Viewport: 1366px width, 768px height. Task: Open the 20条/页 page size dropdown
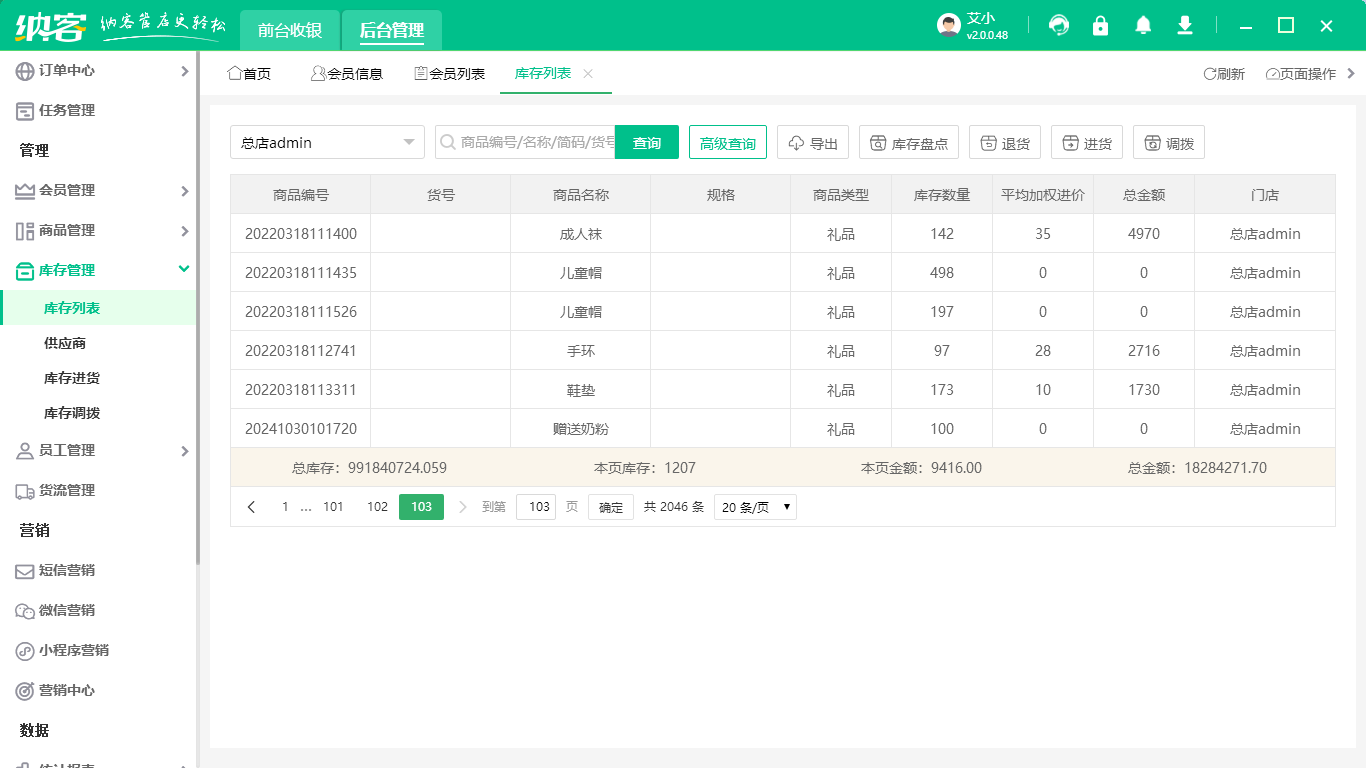pyautogui.click(x=755, y=507)
